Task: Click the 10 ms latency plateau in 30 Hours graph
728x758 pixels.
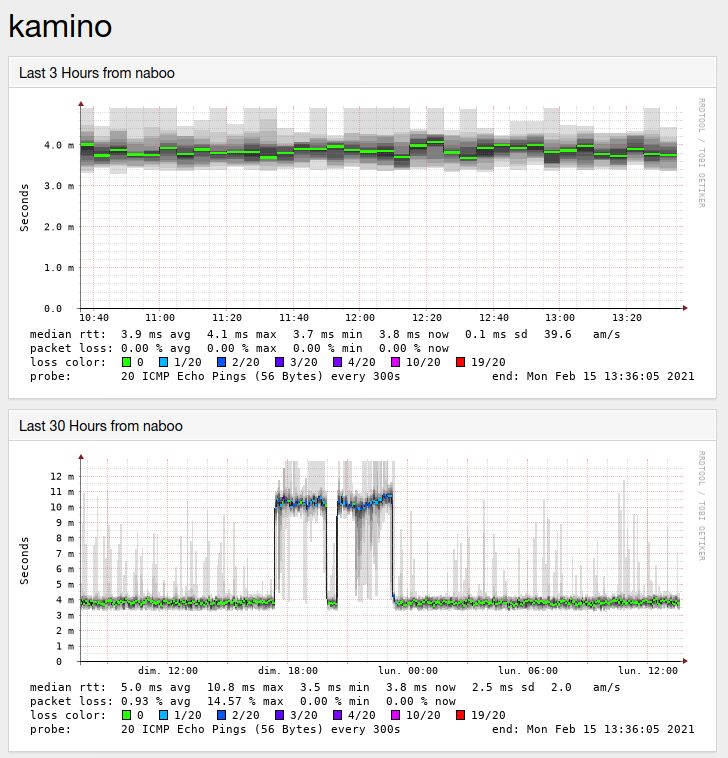Action: [300, 501]
